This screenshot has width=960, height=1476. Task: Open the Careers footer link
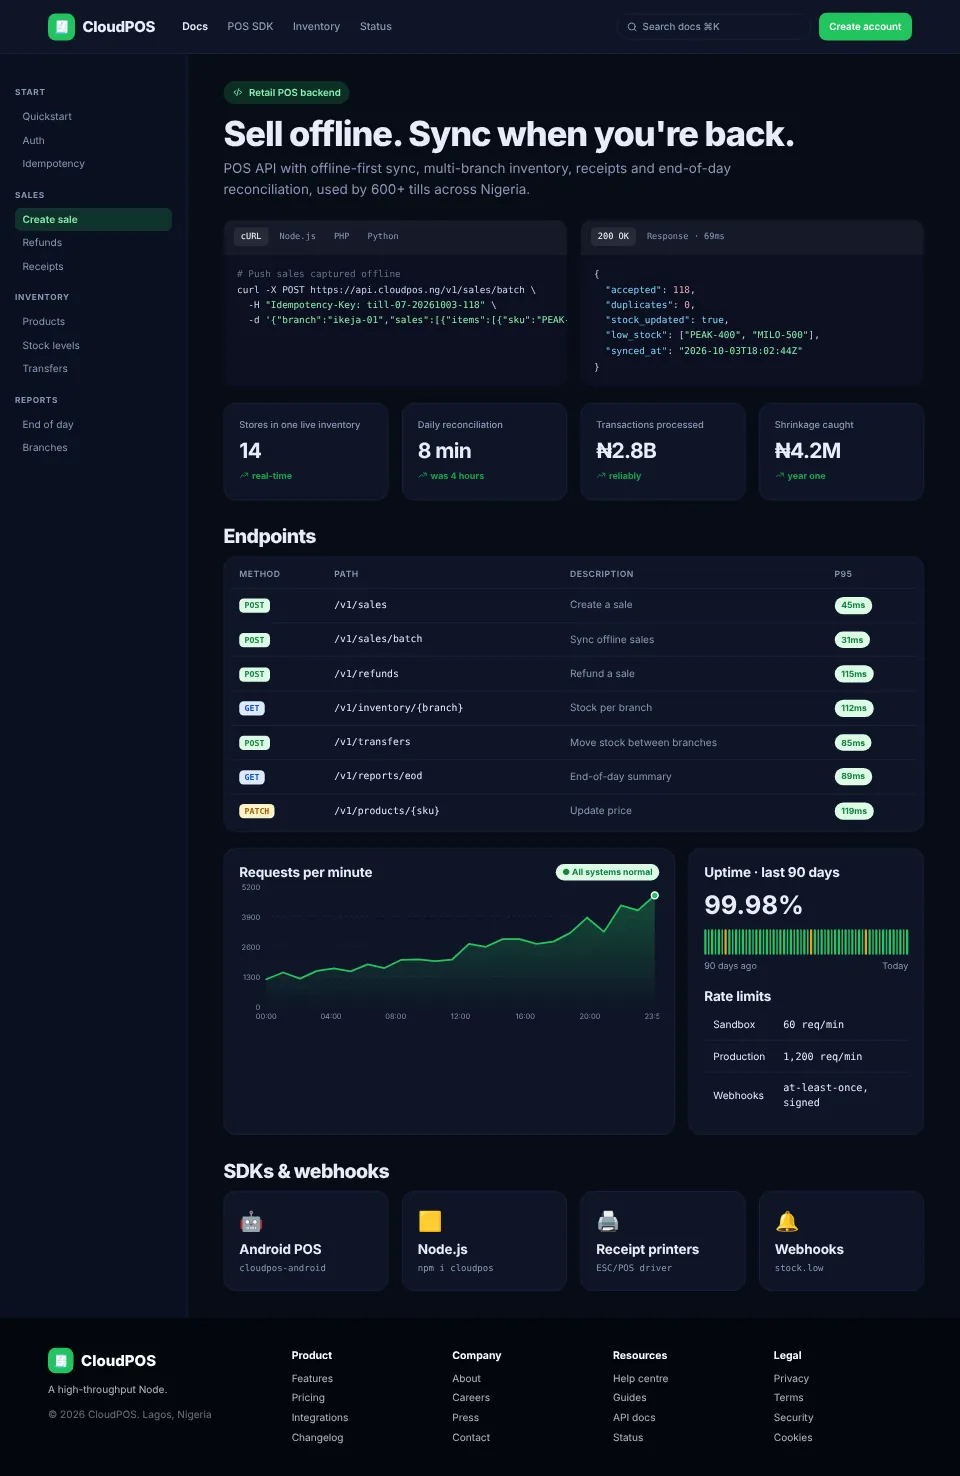click(471, 1398)
